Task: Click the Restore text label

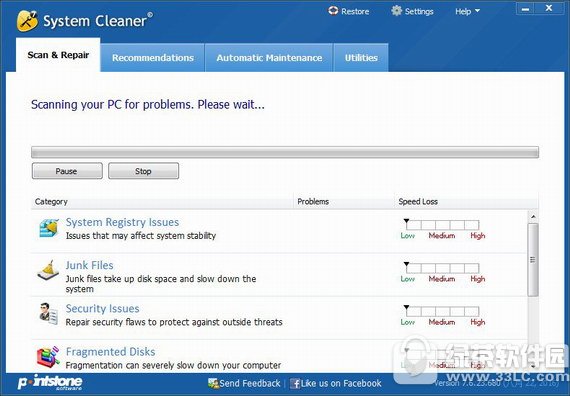Action: point(355,12)
